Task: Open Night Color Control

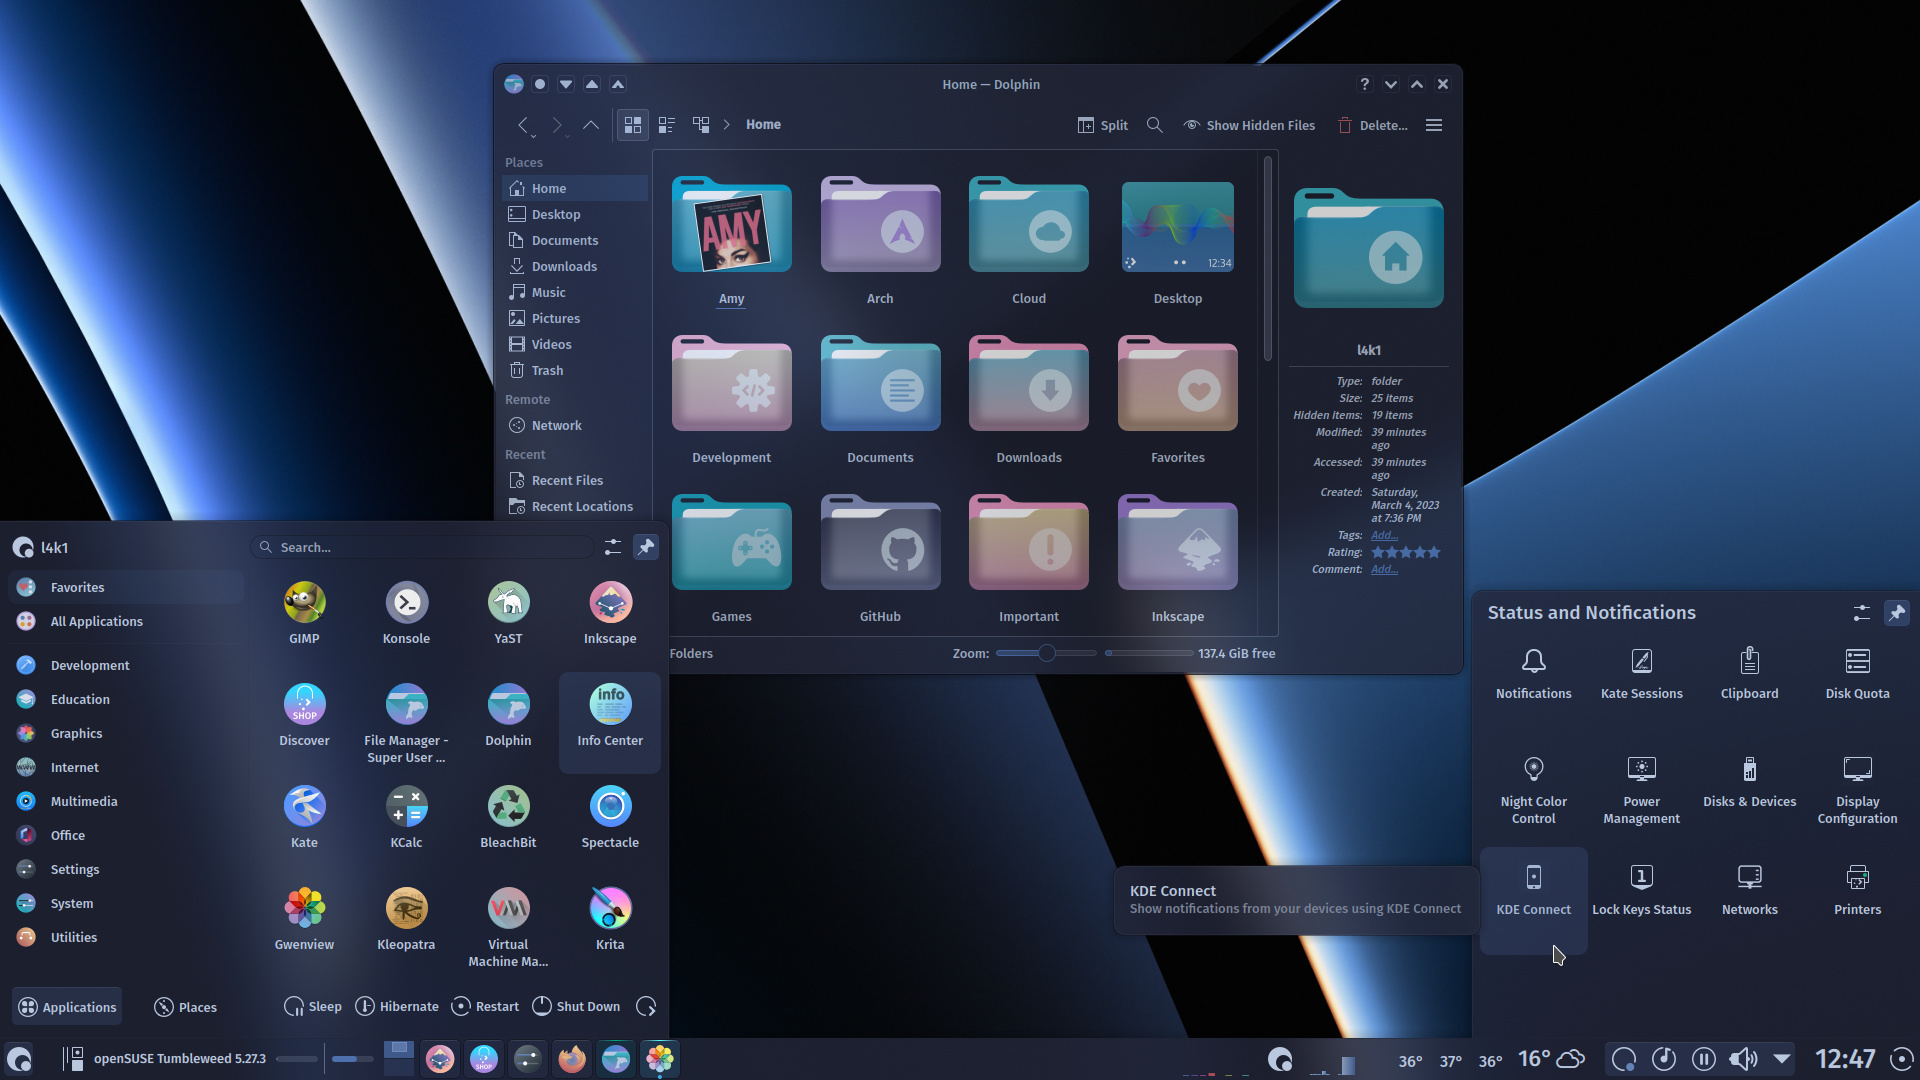Action: click(x=1533, y=789)
